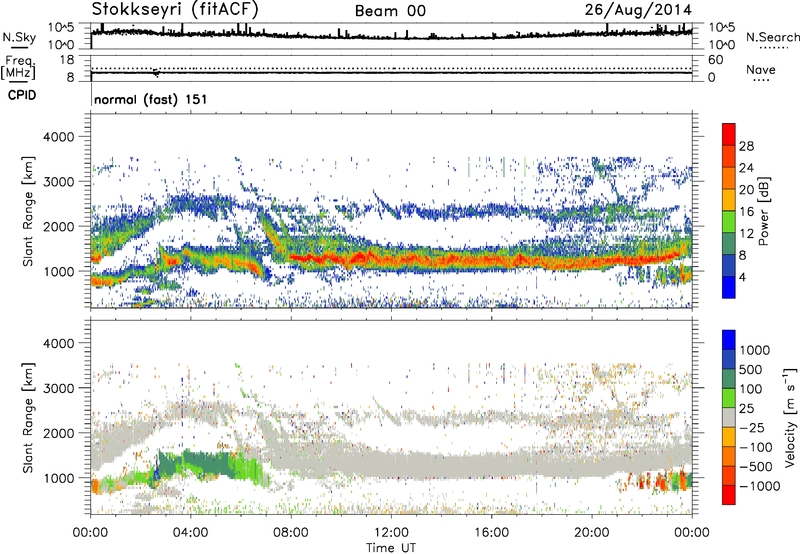Click the 'Power [dB]' colorbar title

764,211
